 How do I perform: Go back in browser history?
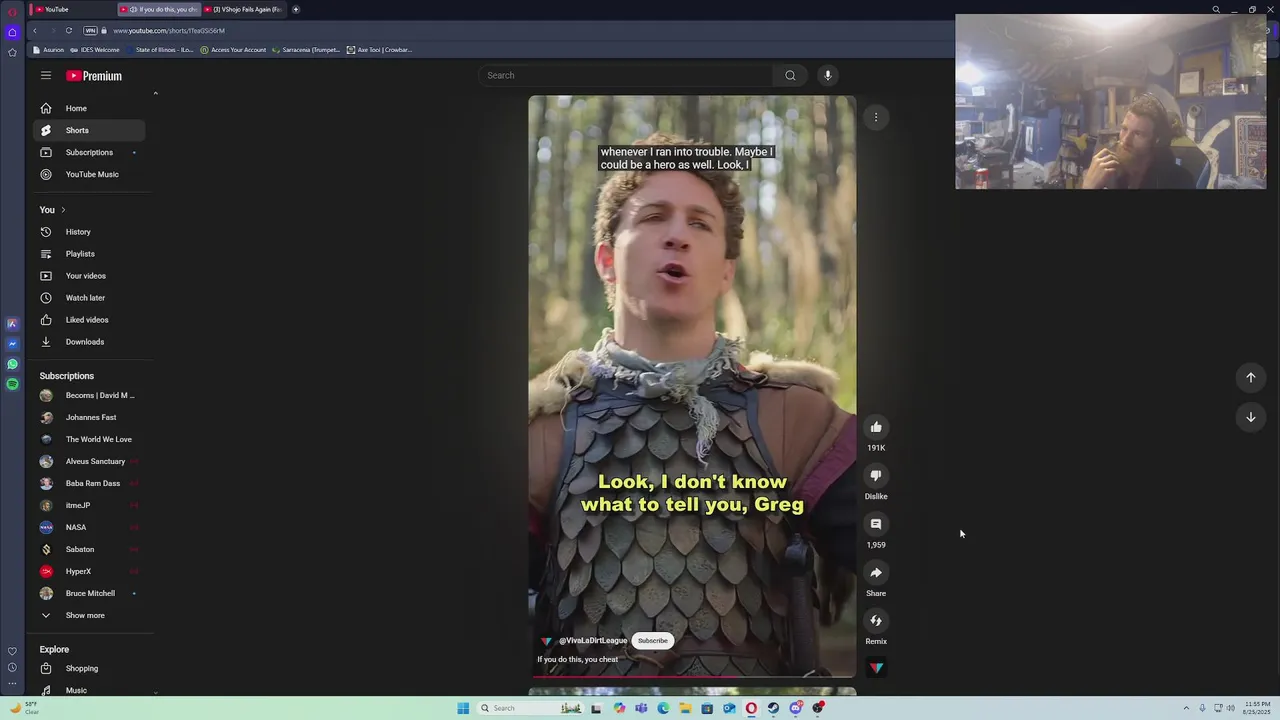[35, 30]
